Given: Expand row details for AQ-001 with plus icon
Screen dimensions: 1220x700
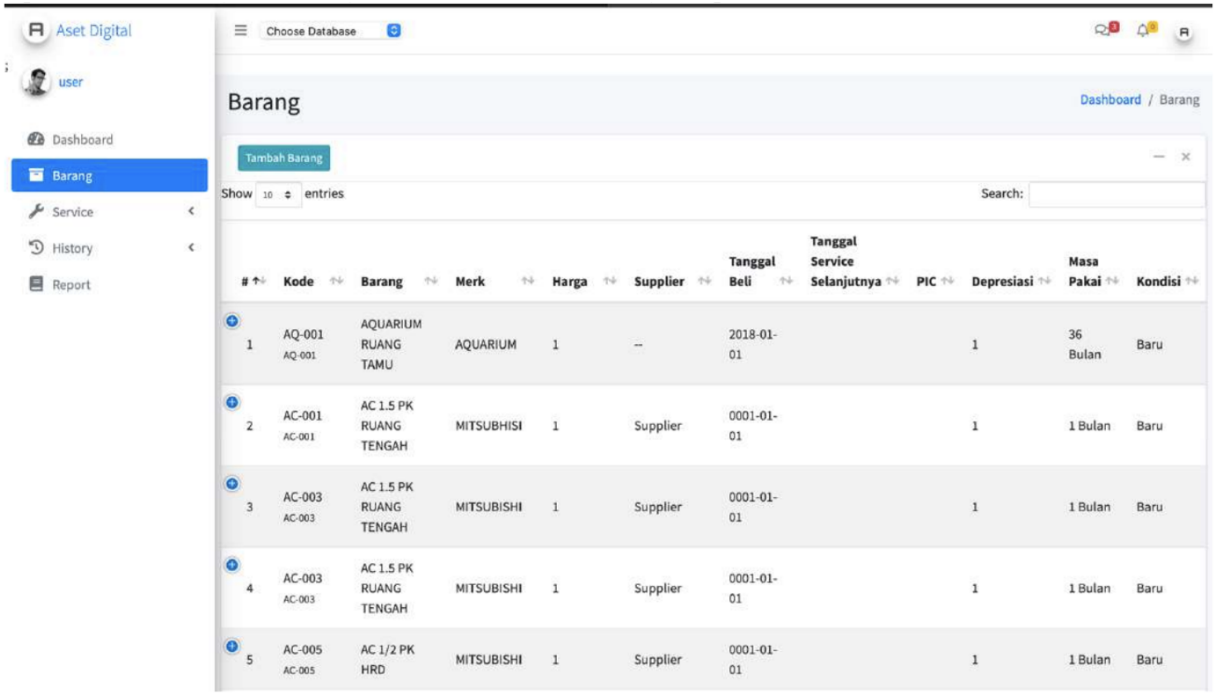Looking at the screenshot, I should [232, 321].
